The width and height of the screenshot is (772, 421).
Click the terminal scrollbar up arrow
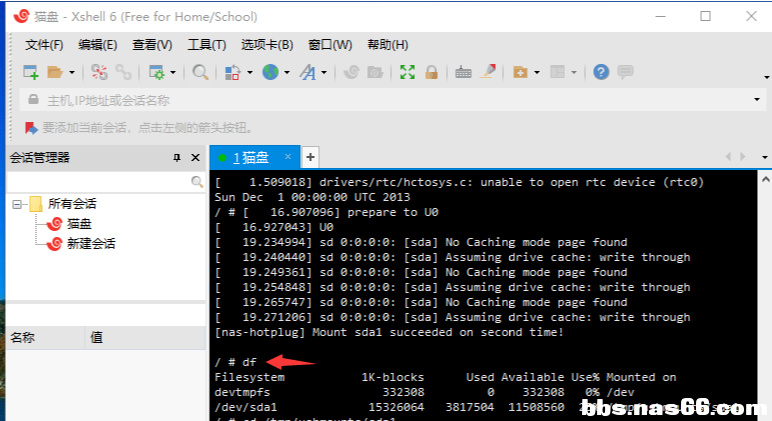point(766,180)
